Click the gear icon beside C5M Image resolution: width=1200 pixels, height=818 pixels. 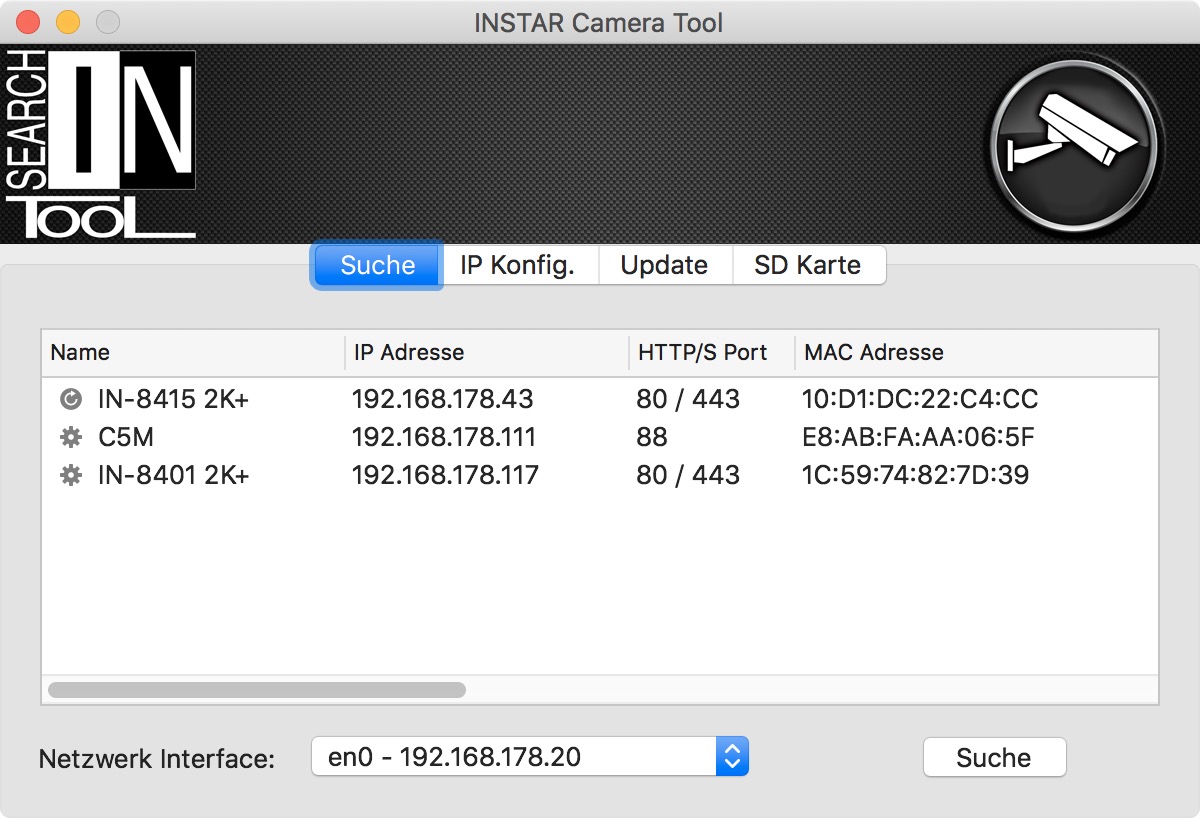(x=71, y=437)
